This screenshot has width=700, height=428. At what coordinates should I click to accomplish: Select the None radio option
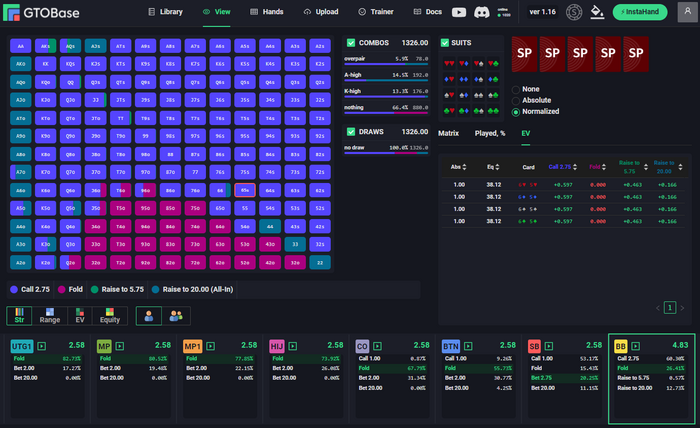516,89
